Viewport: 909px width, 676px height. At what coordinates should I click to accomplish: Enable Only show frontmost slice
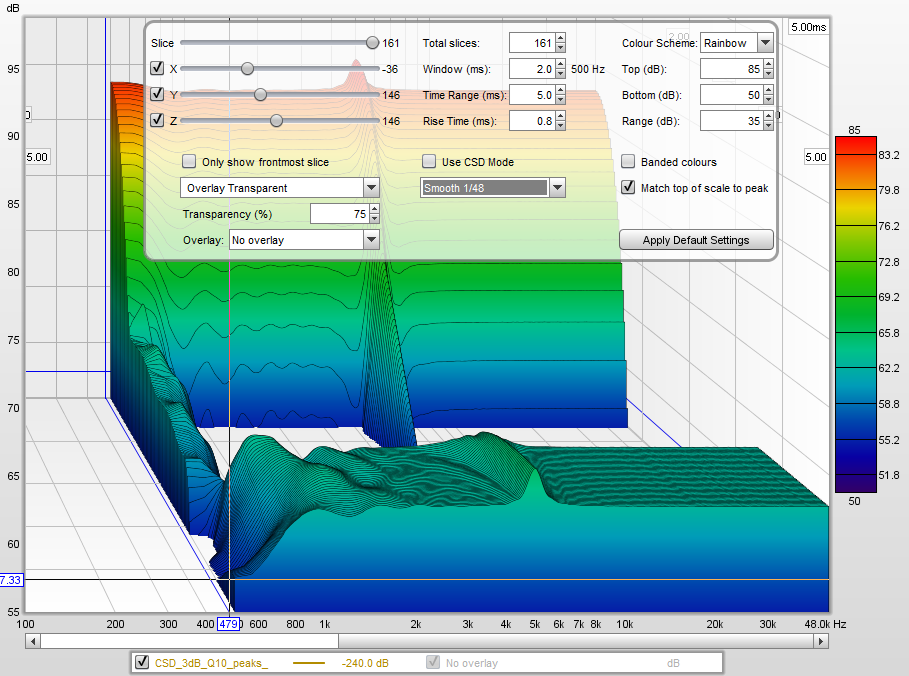pyautogui.click(x=189, y=161)
